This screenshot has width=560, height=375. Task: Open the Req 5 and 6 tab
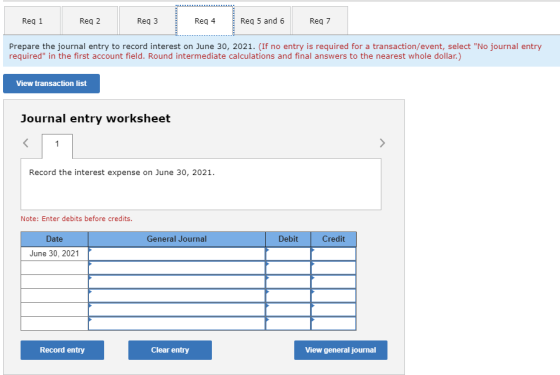262,21
